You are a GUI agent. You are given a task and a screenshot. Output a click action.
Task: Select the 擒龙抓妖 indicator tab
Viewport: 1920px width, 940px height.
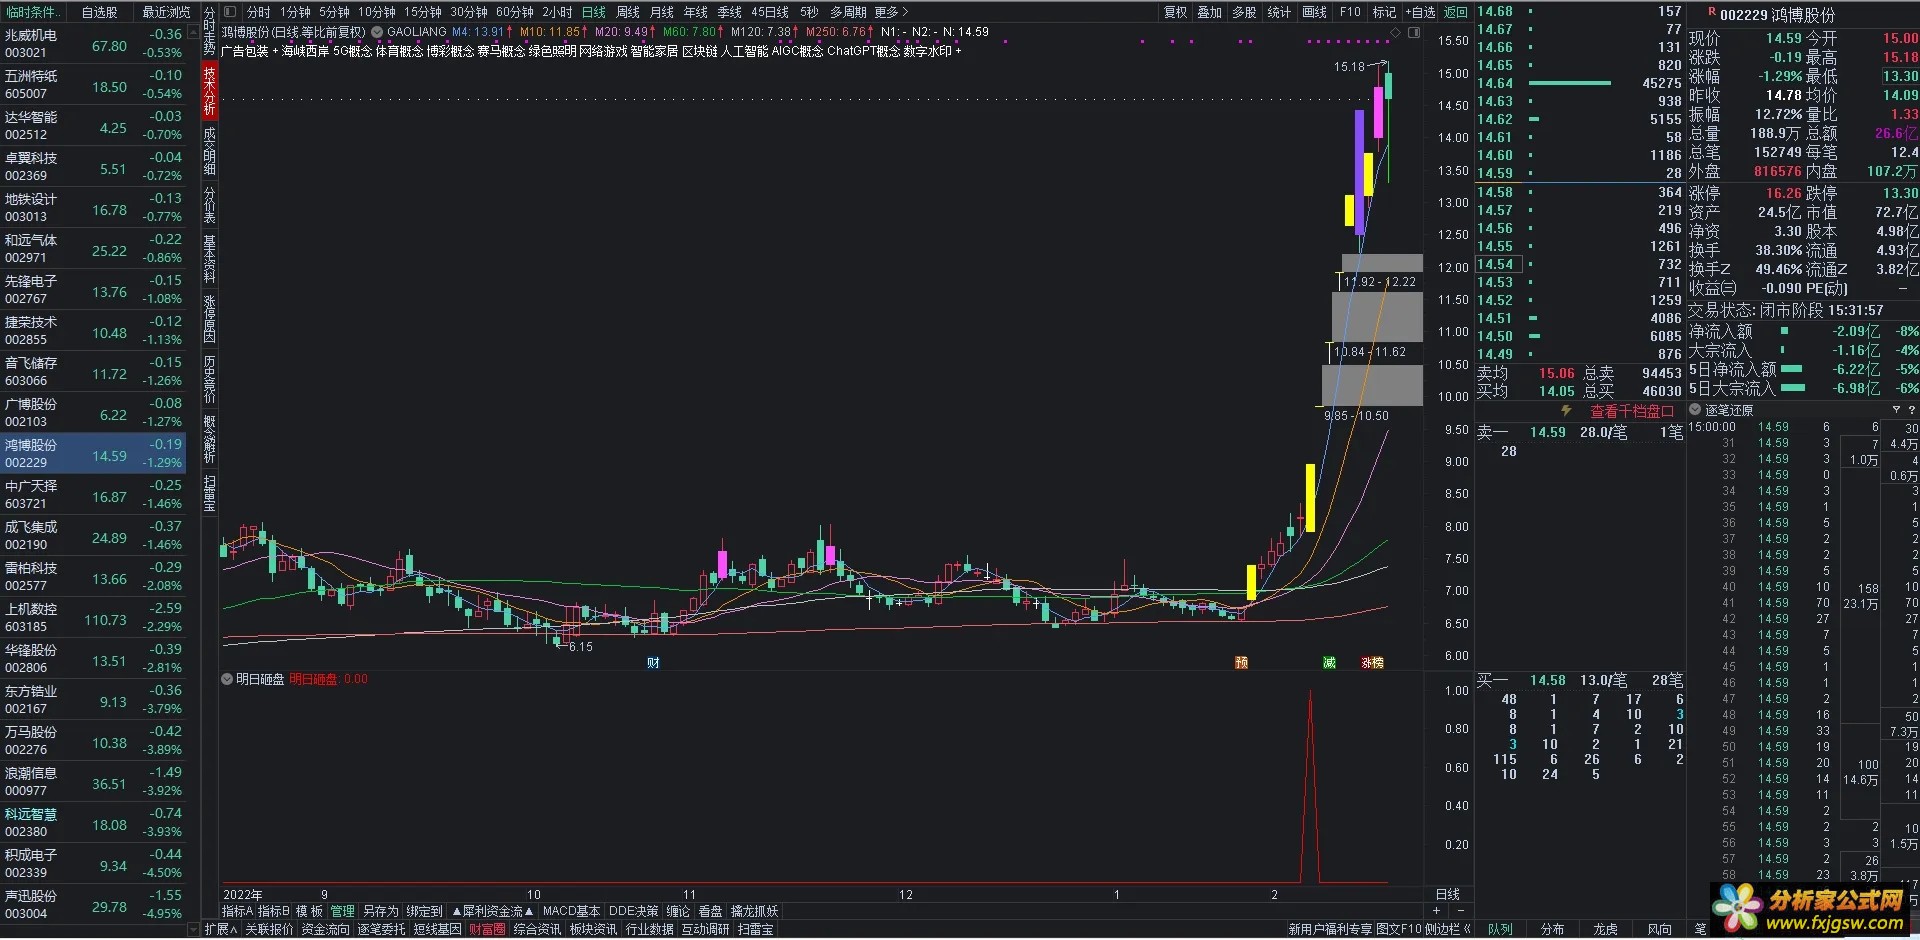coord(755,911)
